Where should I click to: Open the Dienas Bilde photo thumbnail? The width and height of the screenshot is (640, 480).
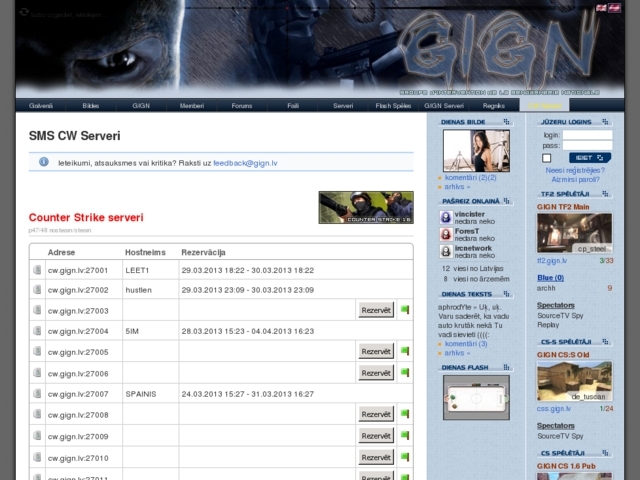[476, 150]
